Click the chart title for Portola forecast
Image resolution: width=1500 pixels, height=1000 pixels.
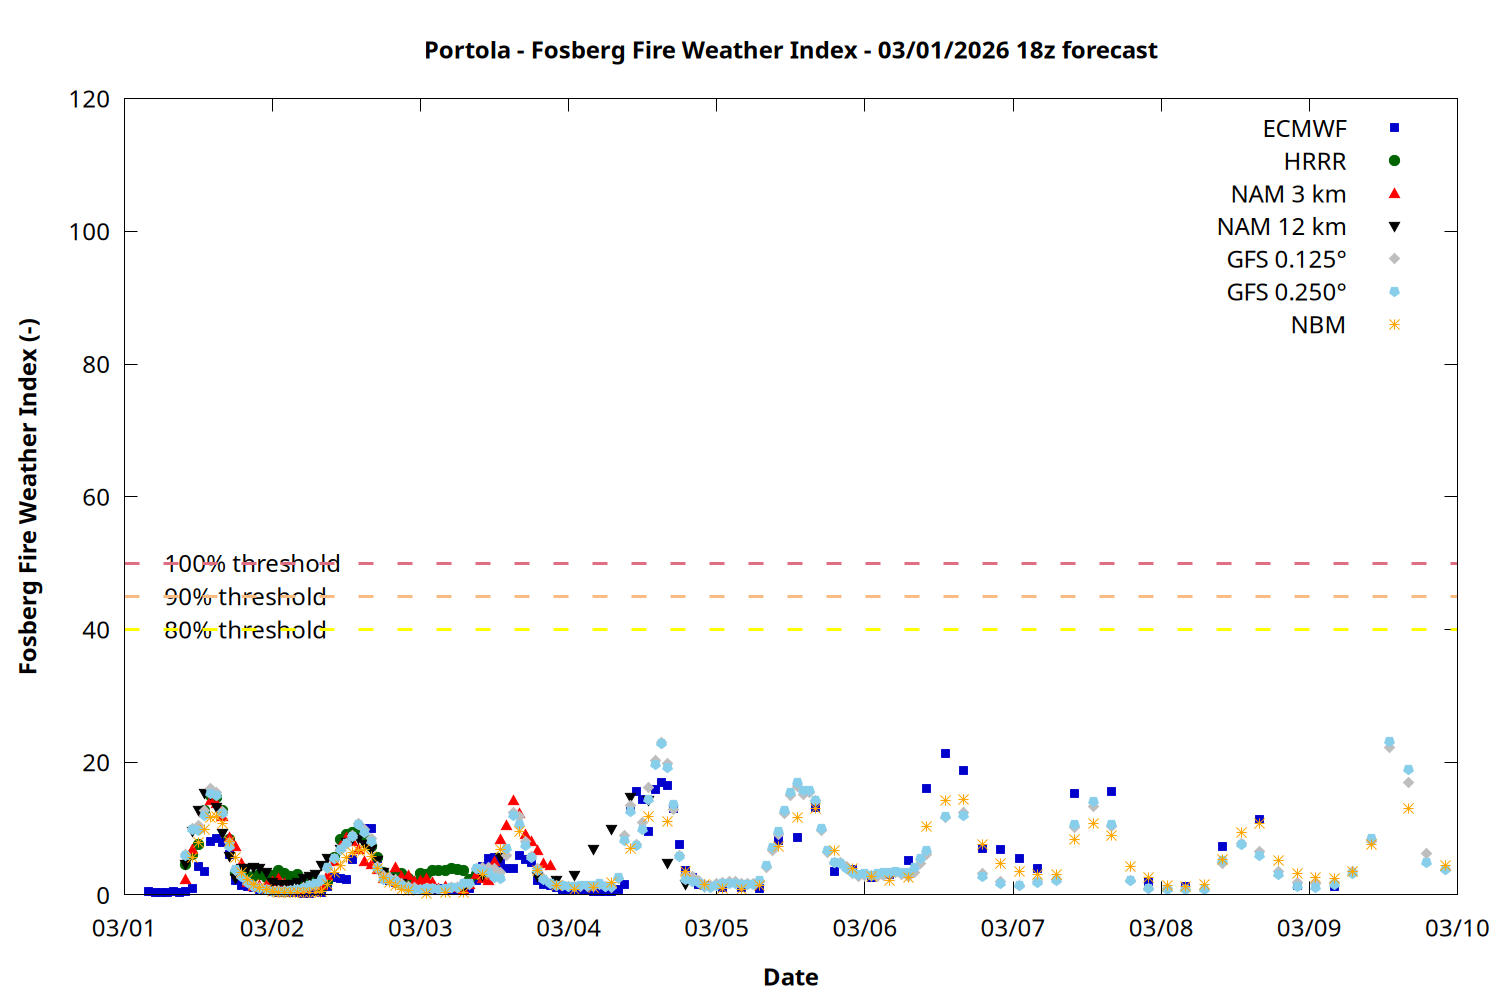[x=790, y=50]
